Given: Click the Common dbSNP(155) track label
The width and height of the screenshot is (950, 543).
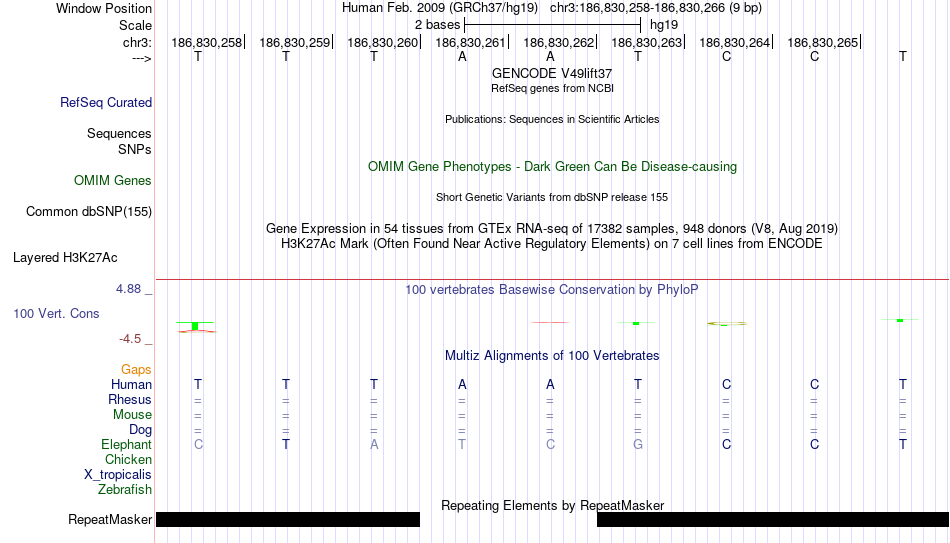Looking at the screenshot, I should 88,212.
